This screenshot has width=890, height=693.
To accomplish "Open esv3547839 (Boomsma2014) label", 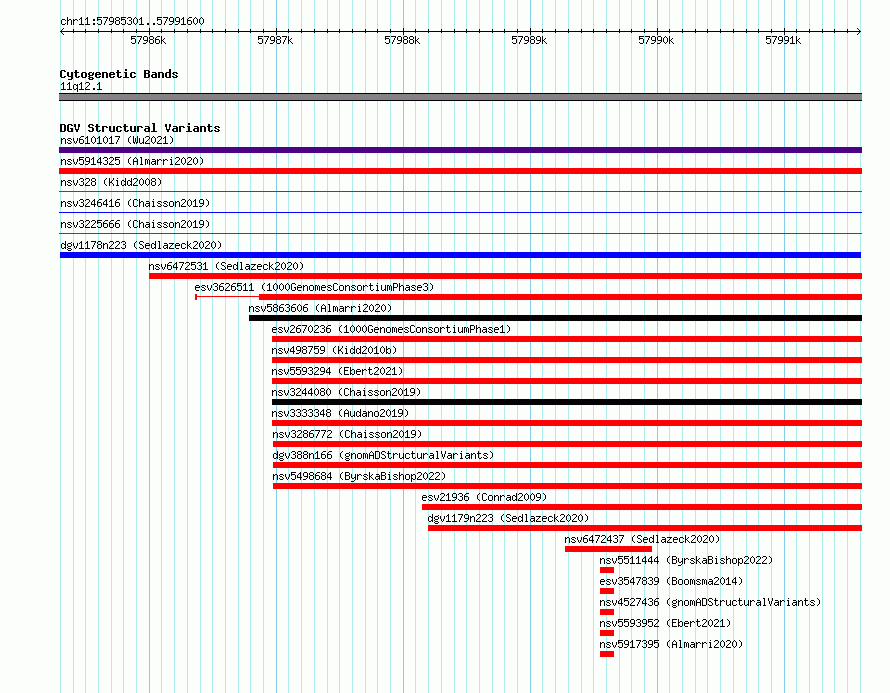I will (671, 581).
